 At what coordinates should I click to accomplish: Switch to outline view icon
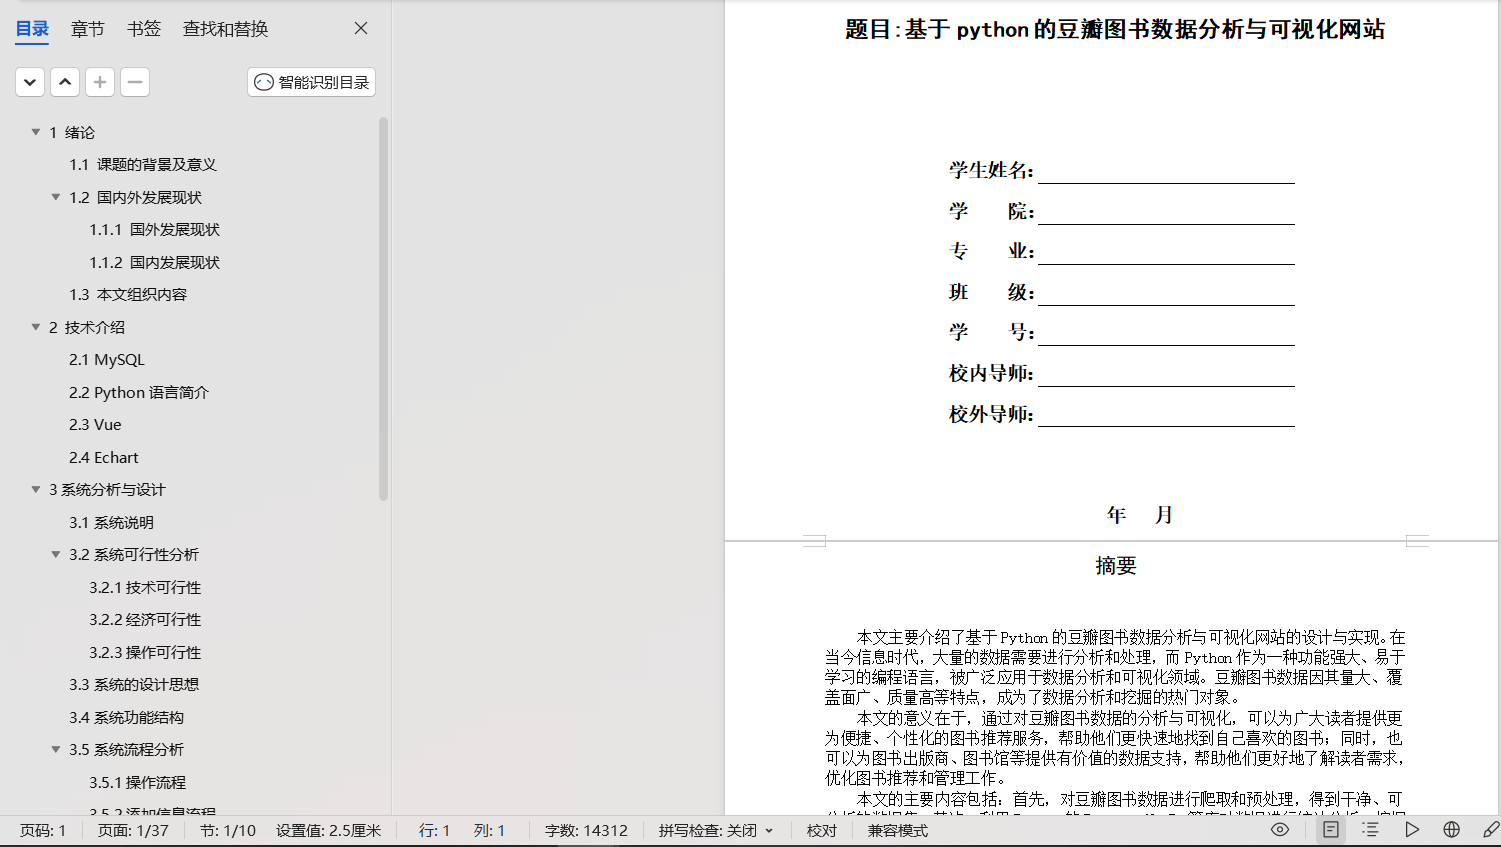pyautogui.click(x=1371, y=830)
